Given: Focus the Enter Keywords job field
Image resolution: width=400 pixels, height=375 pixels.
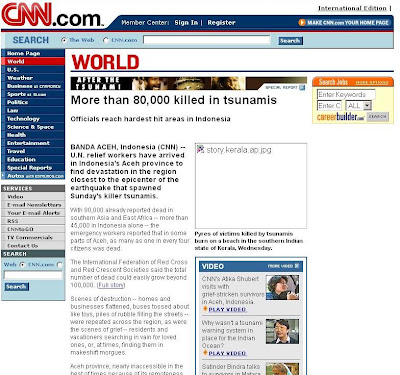Looking at the screenshot, I should 346,95.
